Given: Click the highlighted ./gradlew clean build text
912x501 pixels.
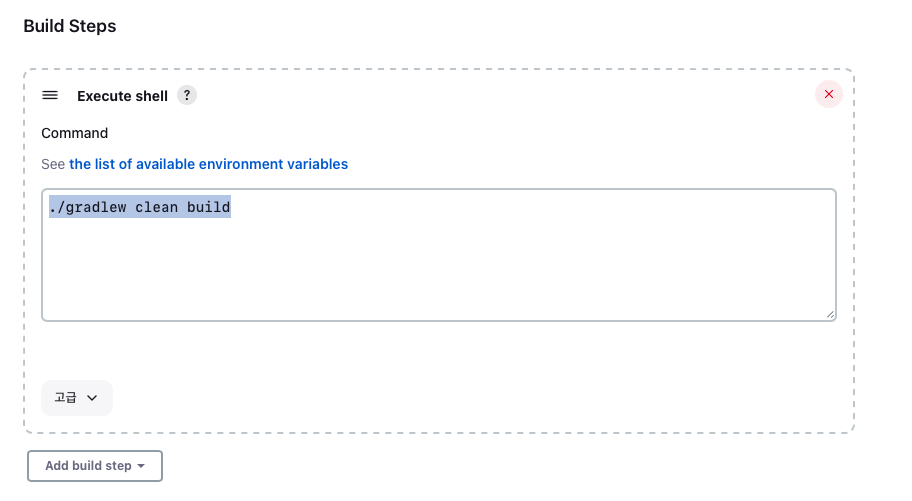Looking at the screenshot, I should point(140,207).
